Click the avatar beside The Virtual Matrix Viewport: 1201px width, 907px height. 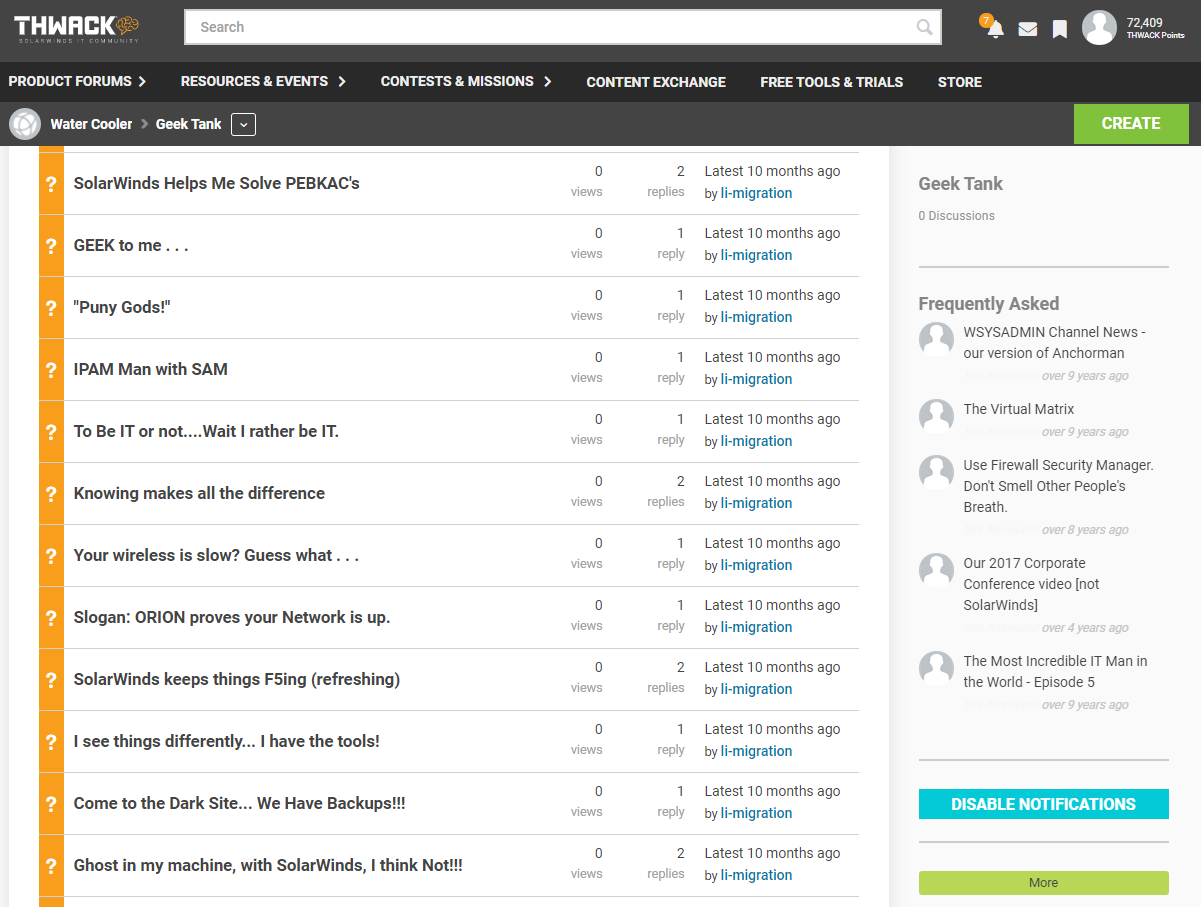936,416
